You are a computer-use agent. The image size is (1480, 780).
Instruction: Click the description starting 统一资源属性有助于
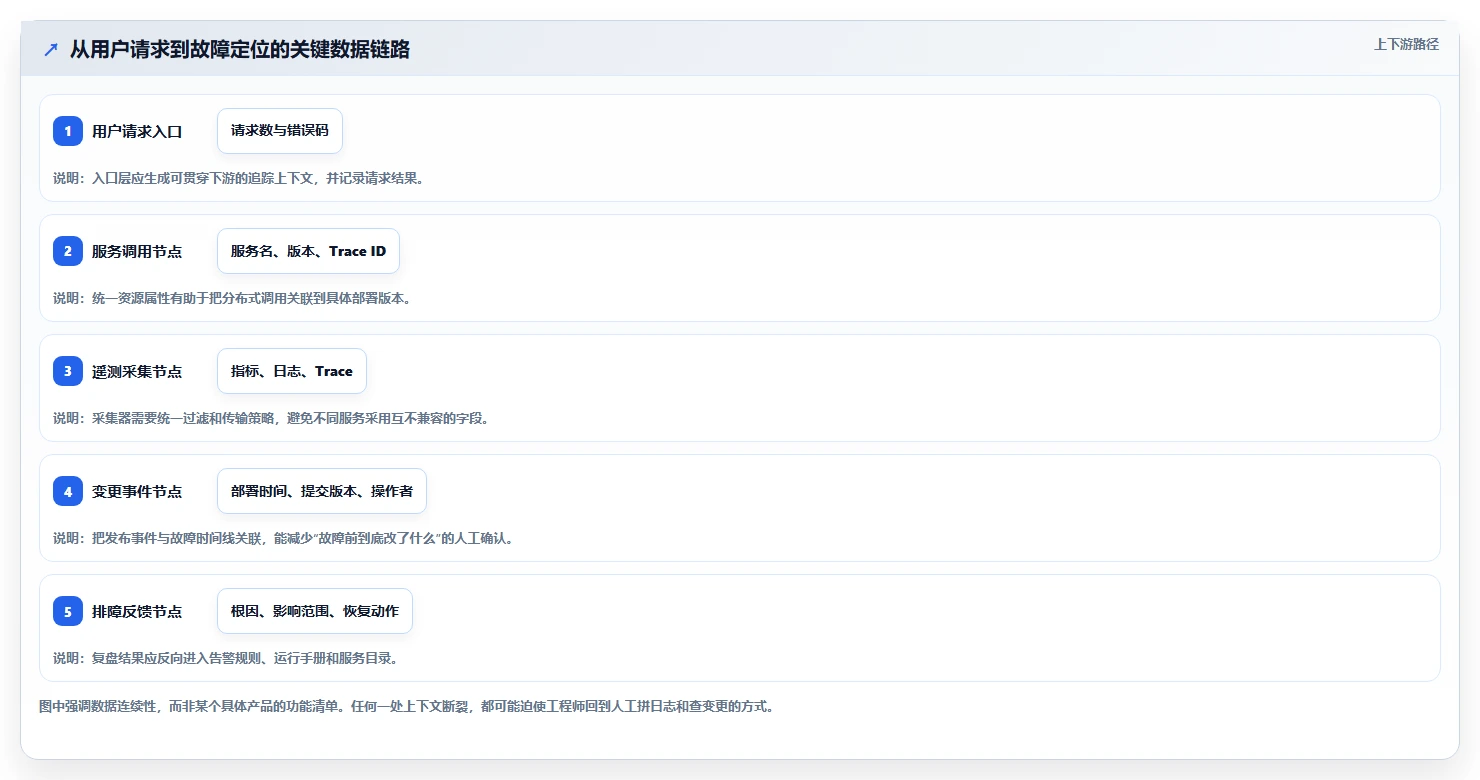(232, 298)
